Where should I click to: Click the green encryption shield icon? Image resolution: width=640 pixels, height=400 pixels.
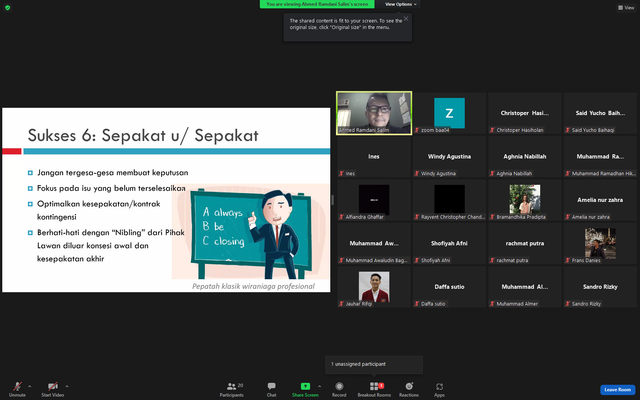pyautogui.click(x=7, y=7)
